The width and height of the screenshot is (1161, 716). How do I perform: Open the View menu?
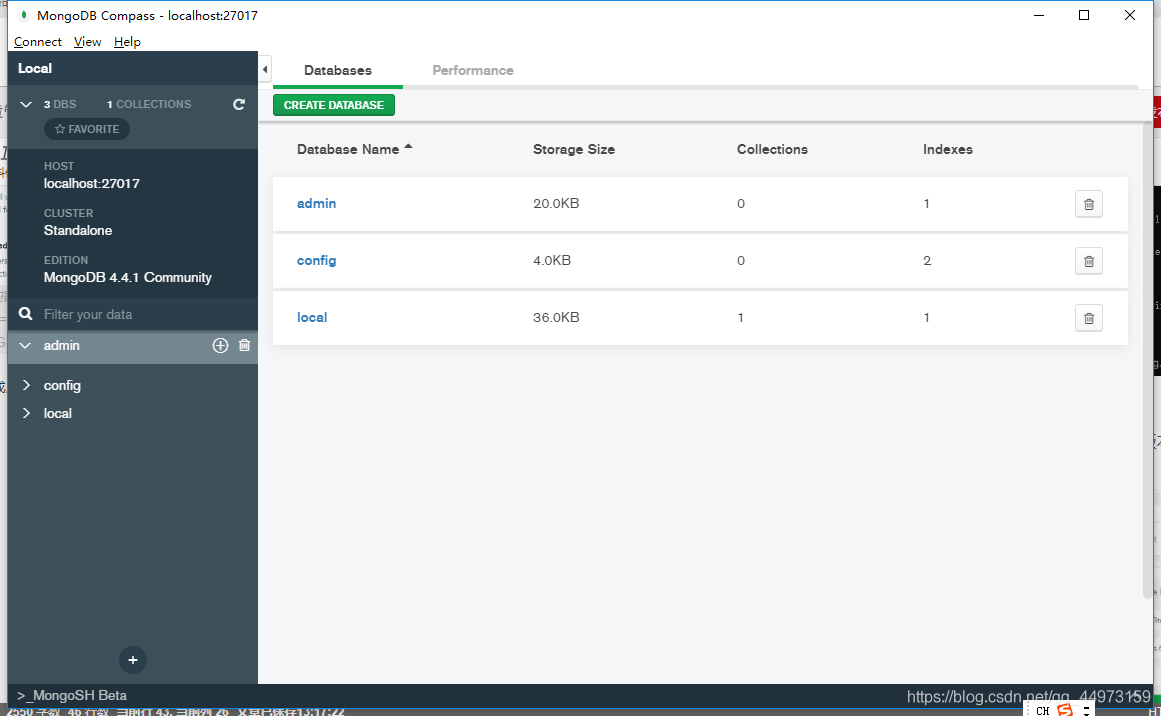87,42
